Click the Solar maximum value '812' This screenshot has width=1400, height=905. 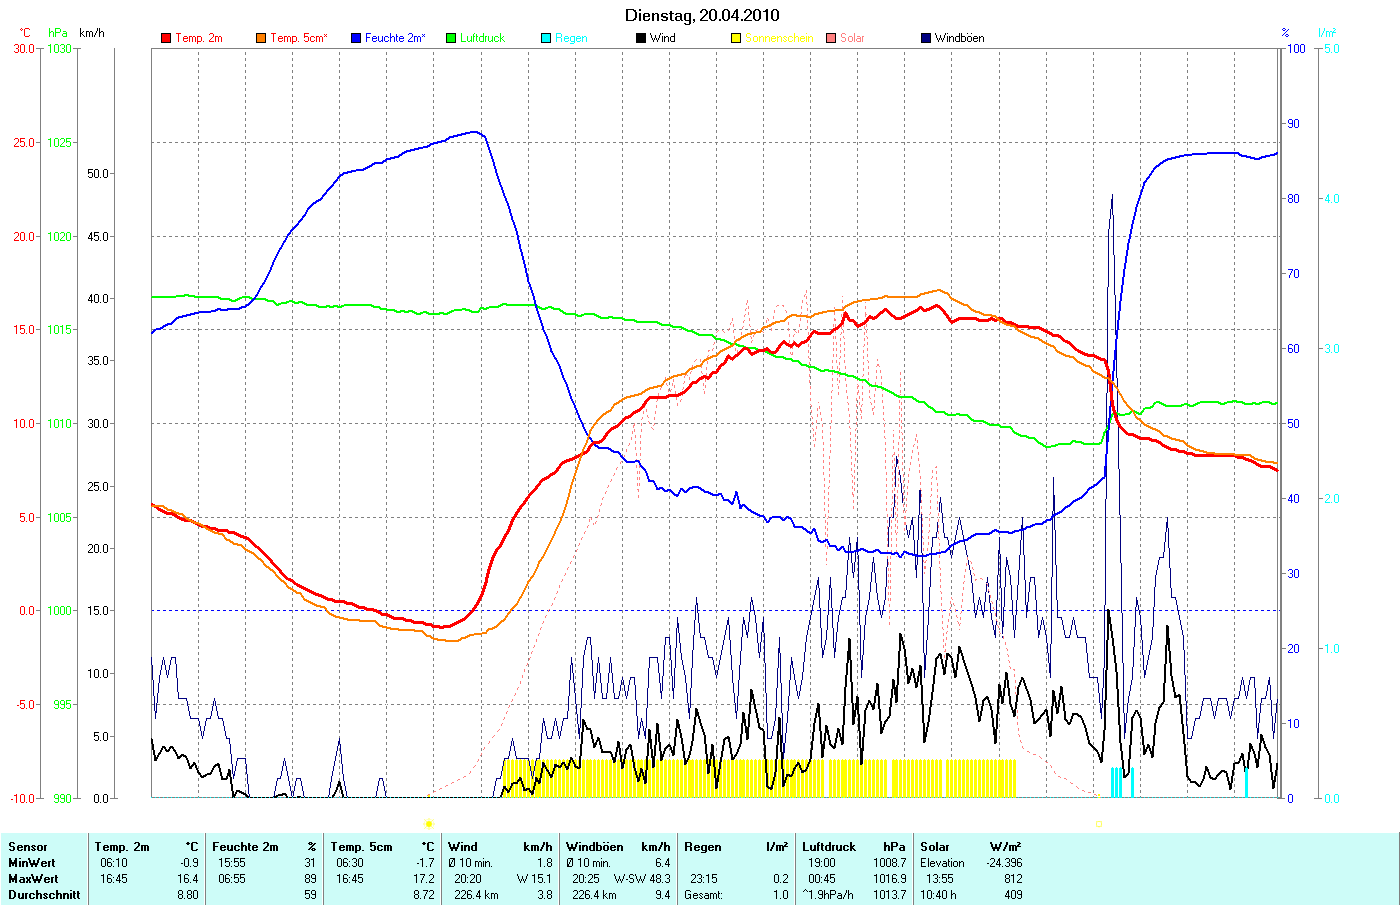click(x=1013, y=879)
